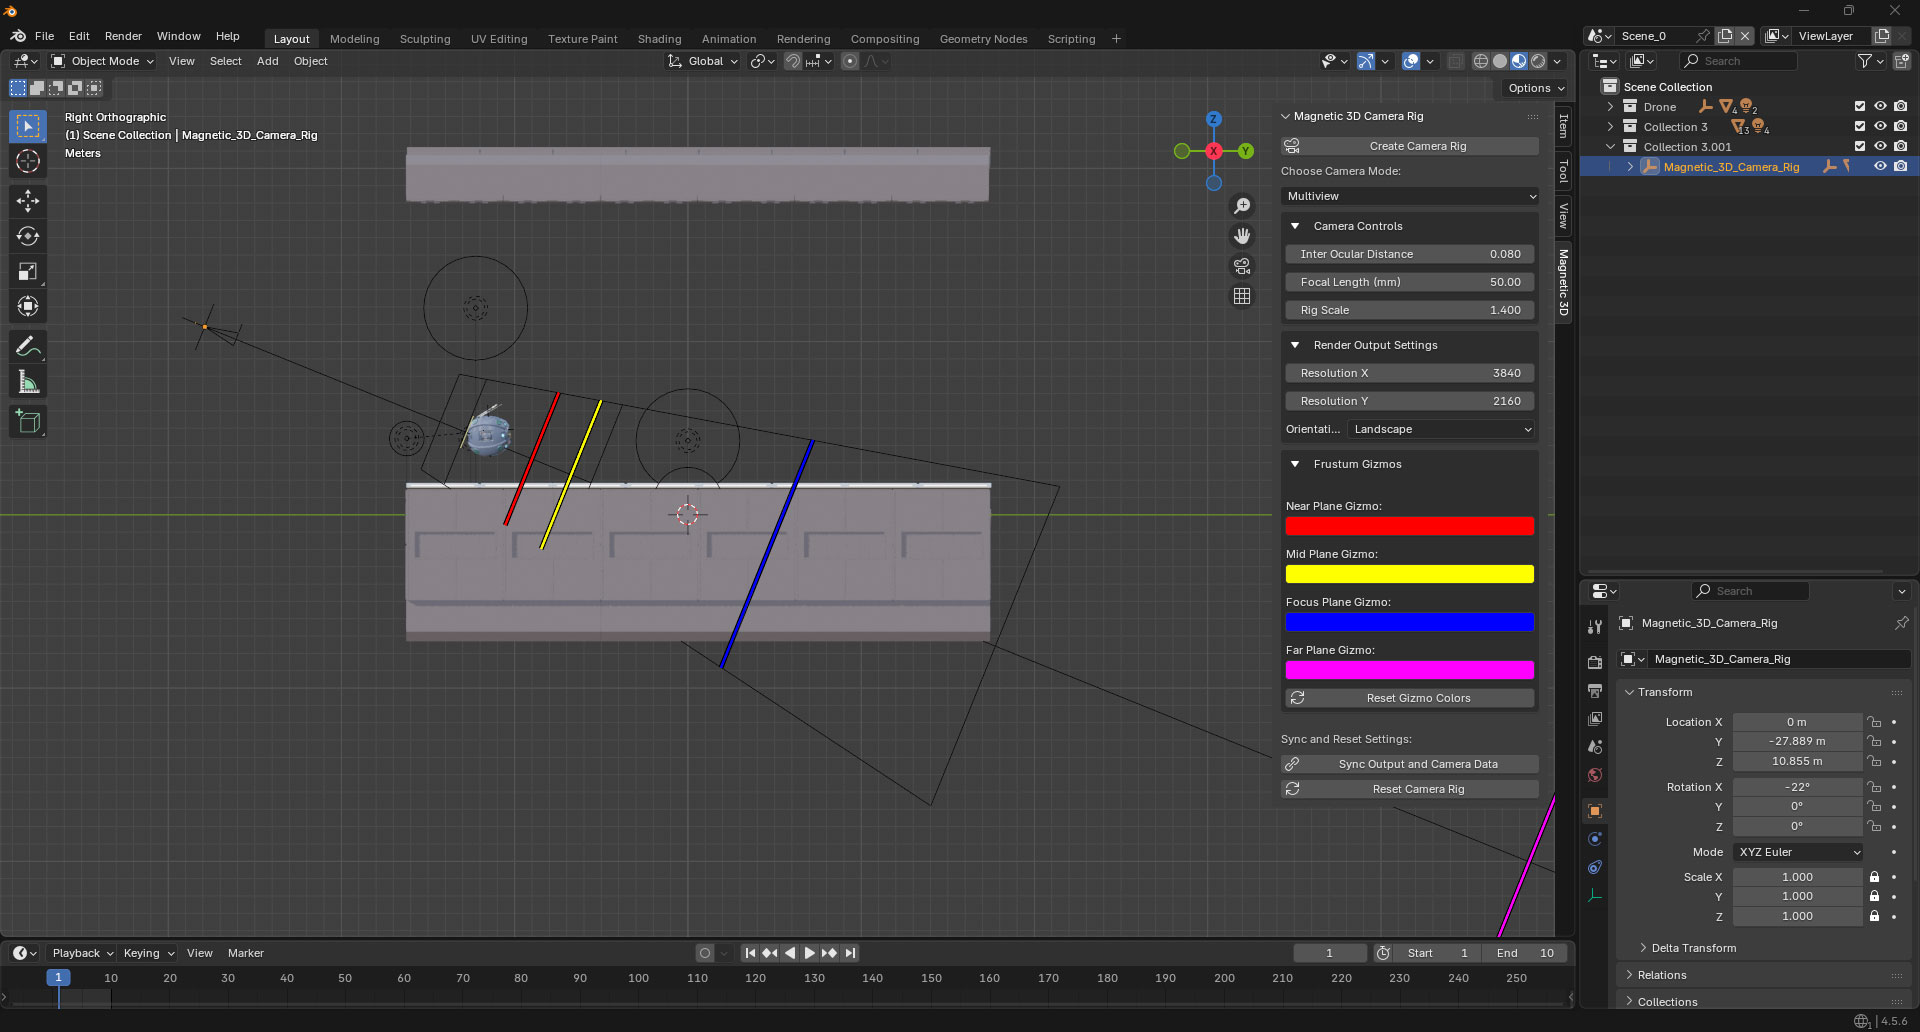Screen dimensions: 1920x1032
Task: Open the Object properties tab icon
Action: (x=1595, y=811)
